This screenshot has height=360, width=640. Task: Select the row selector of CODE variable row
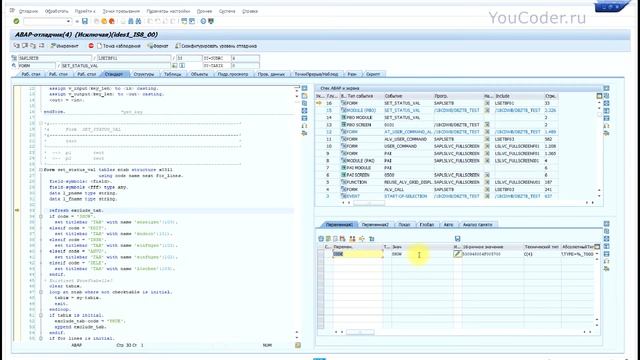[321, 254]
